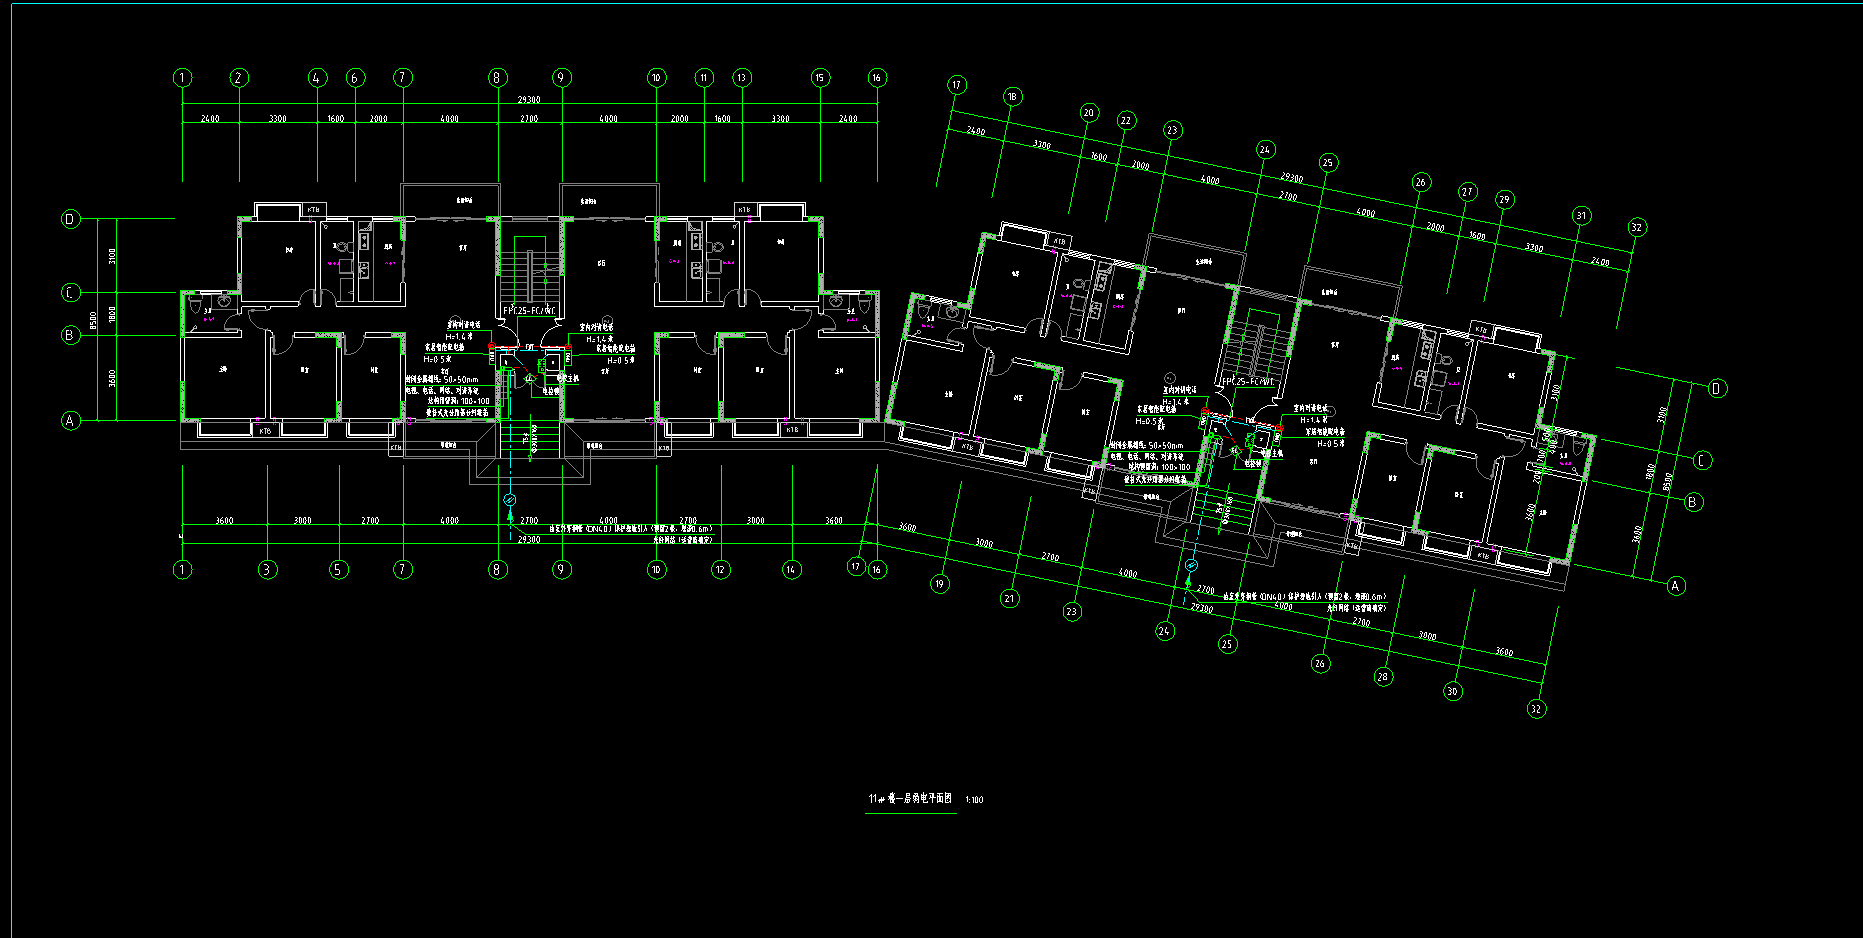Image resolution: width=1863 pixels, height=938 pixels.
Task: Select grid bubble 30 below rotated plan
Action: [x=1452, y=691]
